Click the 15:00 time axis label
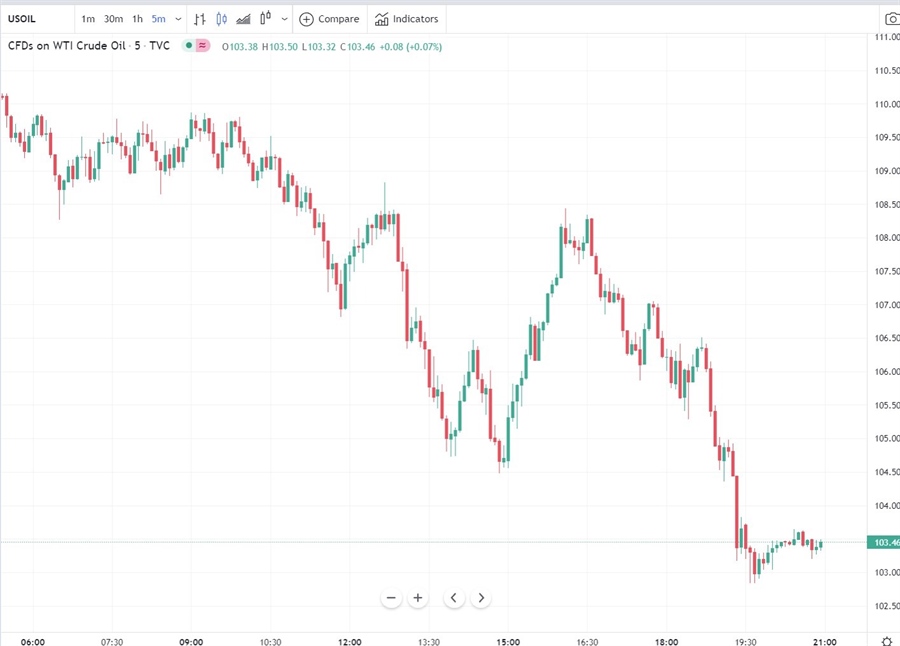900x646 pixels. 508,641
